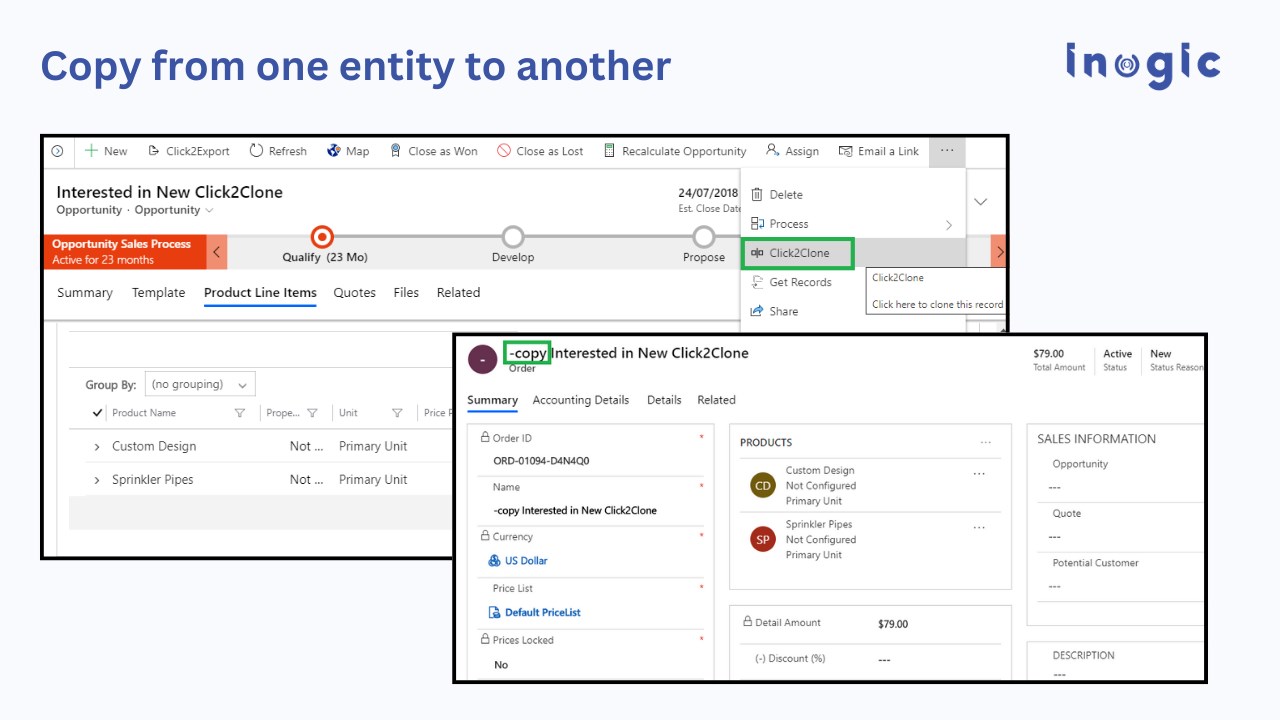Click Email a Link
This screenshot has height=720, width=1280.
coord(879,151)
